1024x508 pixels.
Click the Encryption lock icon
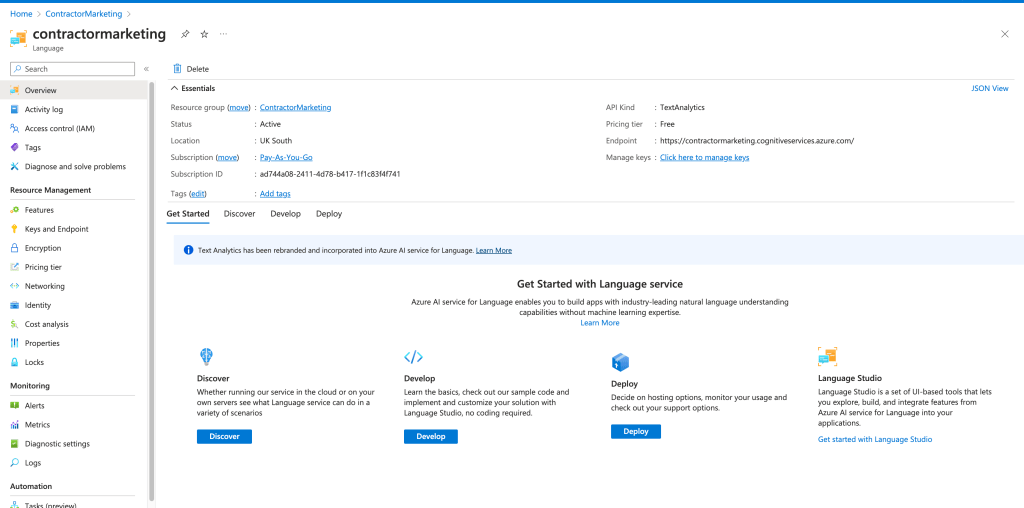(14, 247)
